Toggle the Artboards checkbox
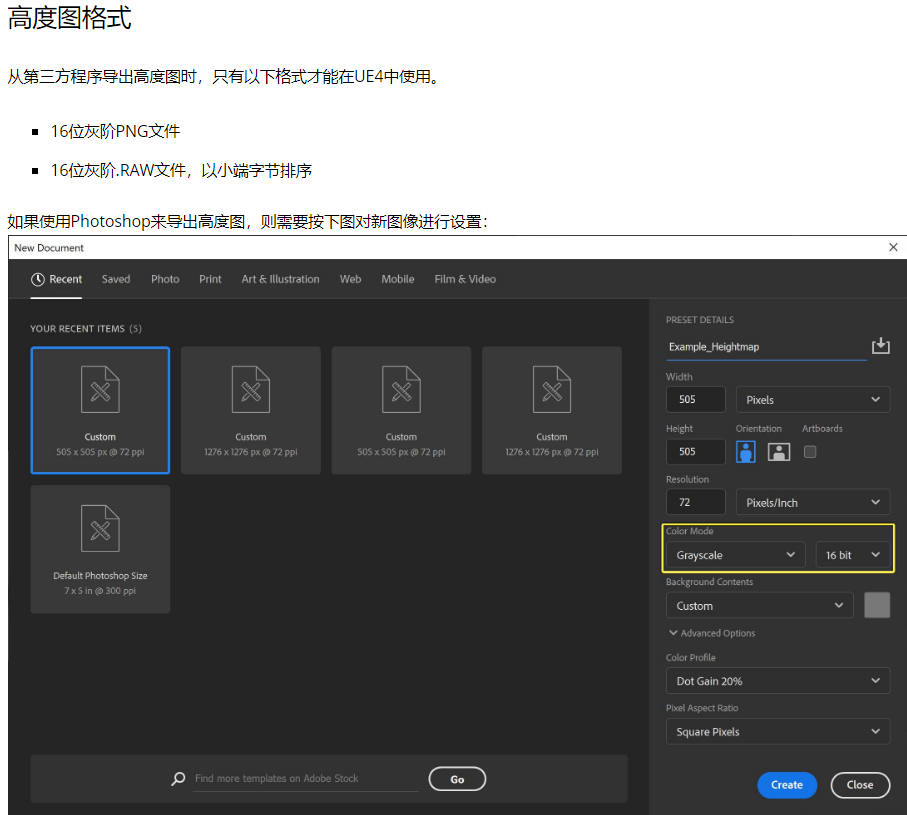 (810, 452)
